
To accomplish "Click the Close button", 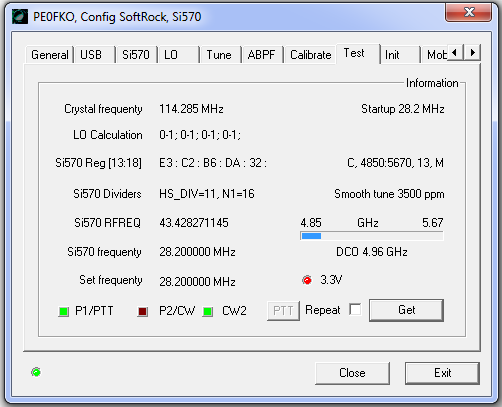I will [x=352, y=373].
